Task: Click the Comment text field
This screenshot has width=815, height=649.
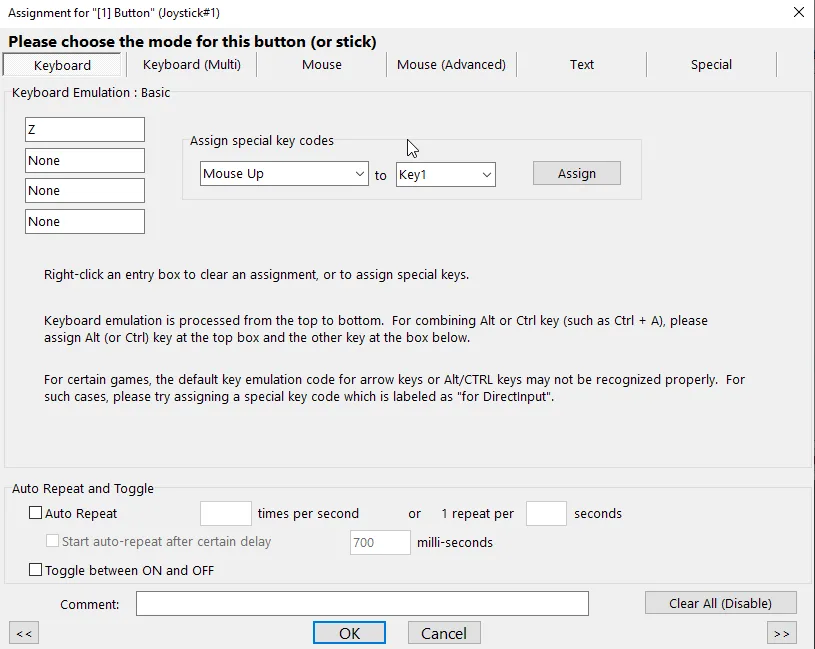Action: pyautogui.click(x=362, y=604)
